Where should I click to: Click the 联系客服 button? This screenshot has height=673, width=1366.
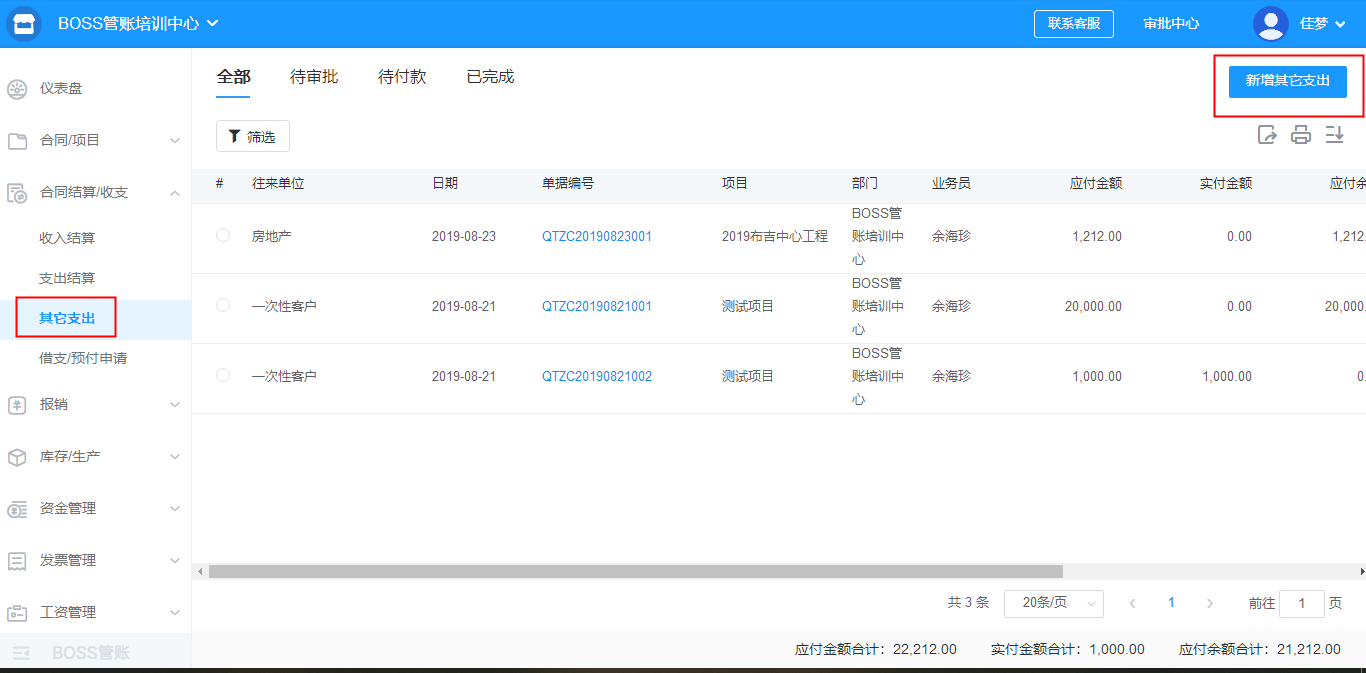pyautogui.click(x=1074, y=24)
